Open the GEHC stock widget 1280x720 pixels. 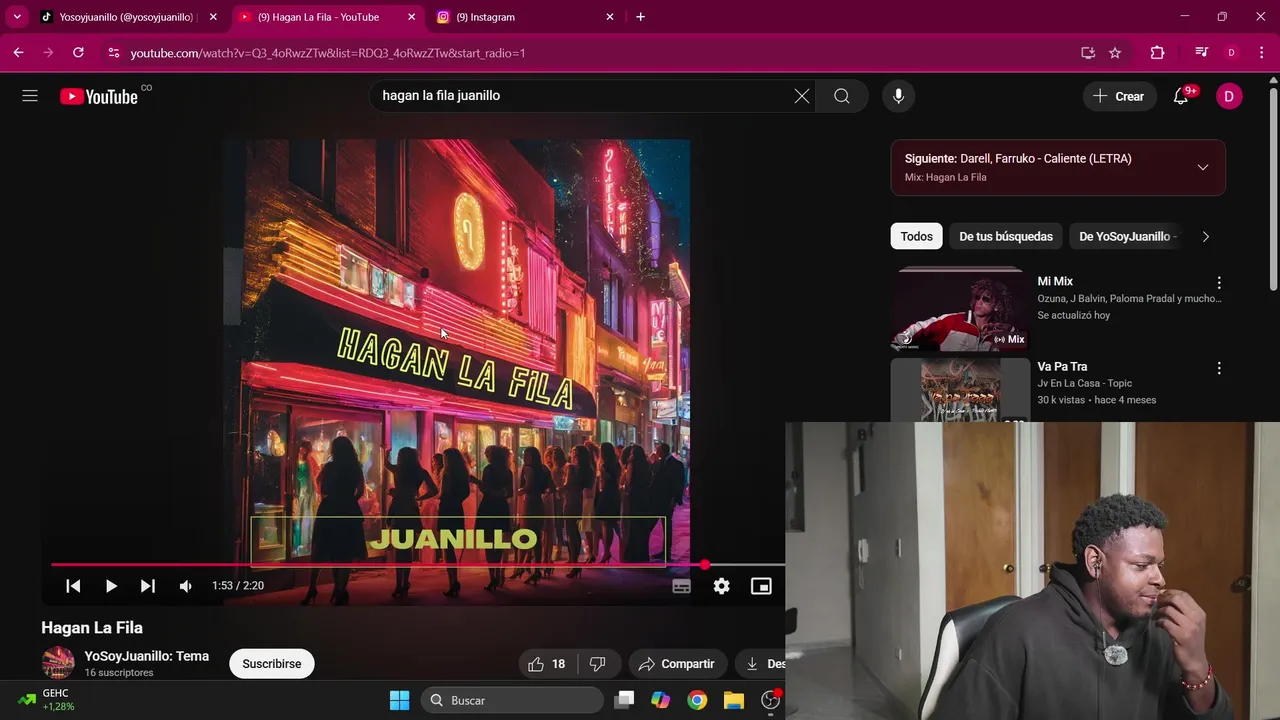46,700
